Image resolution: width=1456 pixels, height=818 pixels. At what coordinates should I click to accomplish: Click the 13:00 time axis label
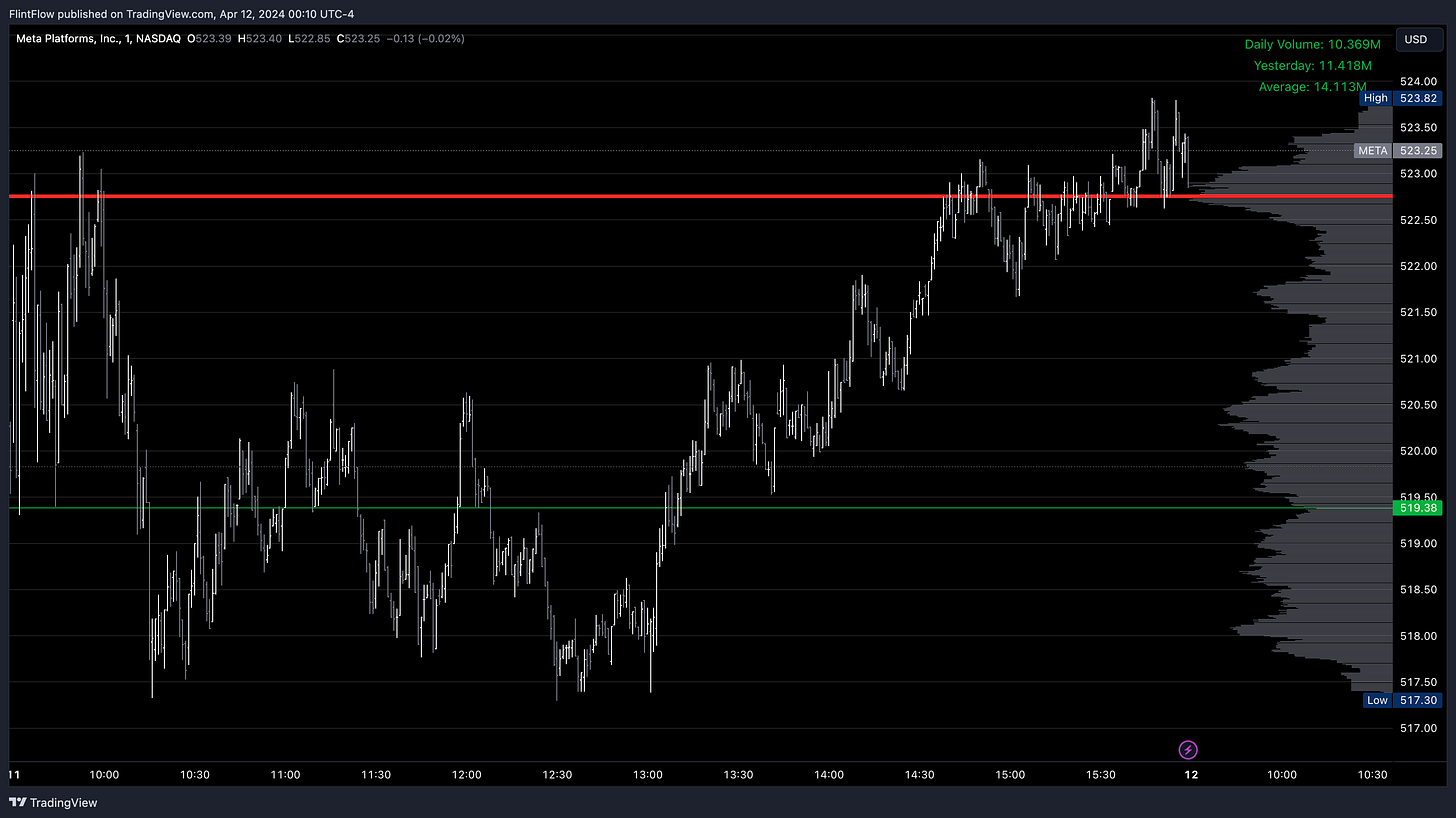[x=648, y=775]
